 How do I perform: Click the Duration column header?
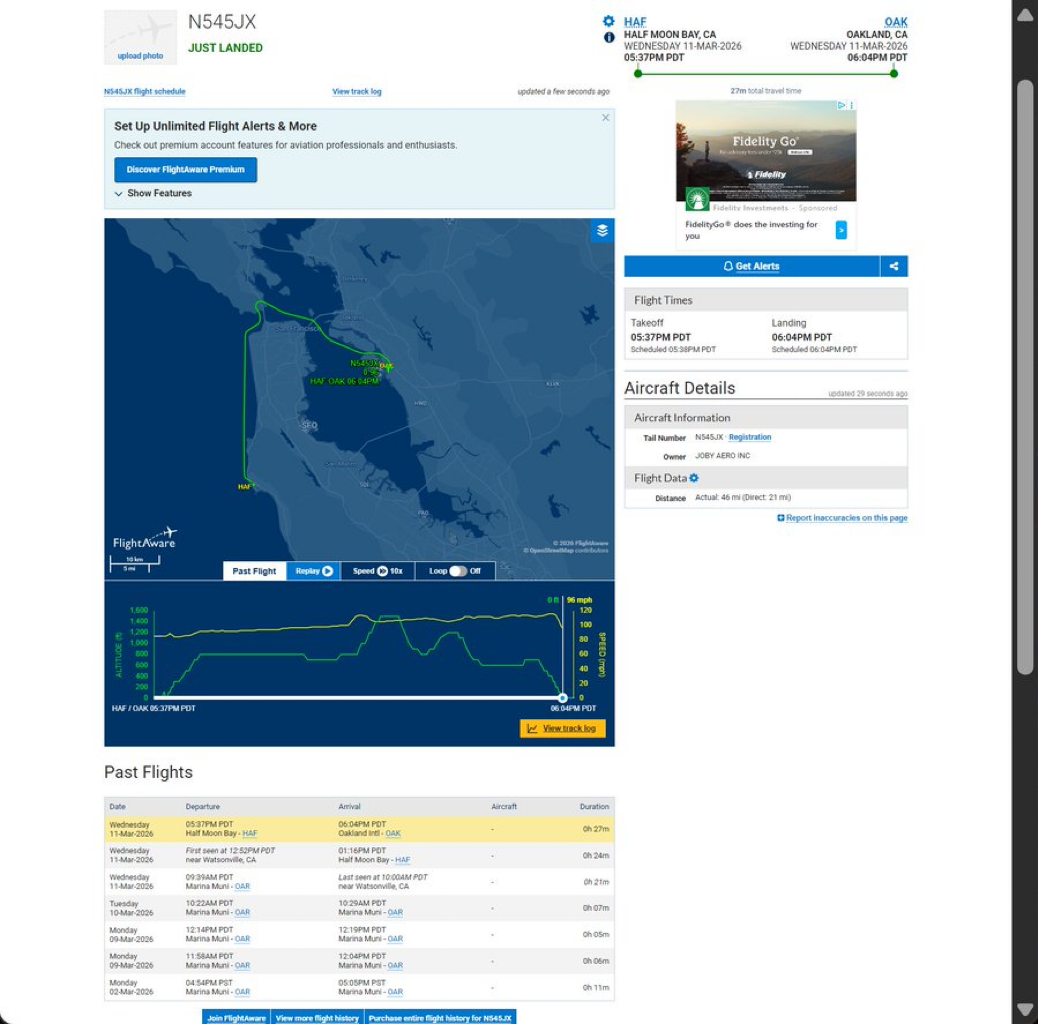point(594,806)
